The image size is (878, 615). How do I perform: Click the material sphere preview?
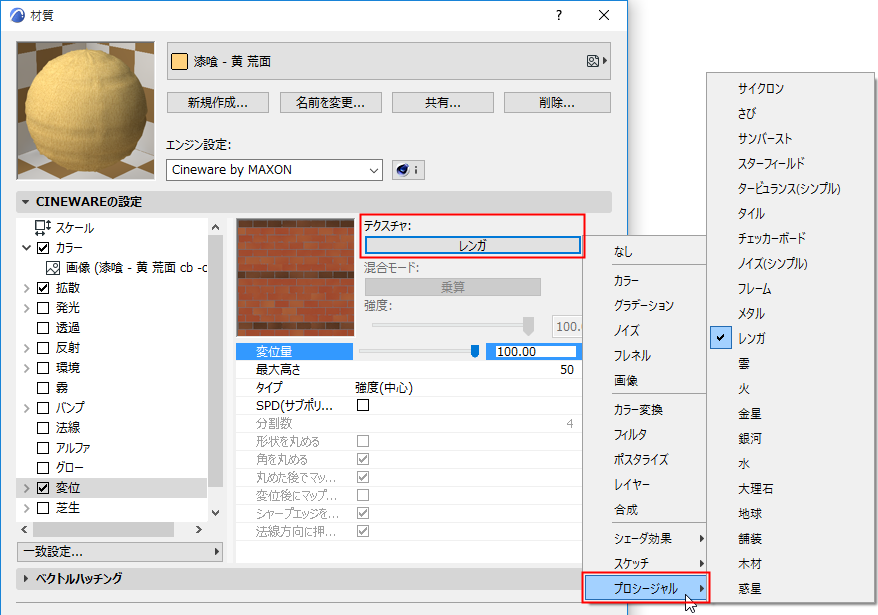(x=86, y=110)
